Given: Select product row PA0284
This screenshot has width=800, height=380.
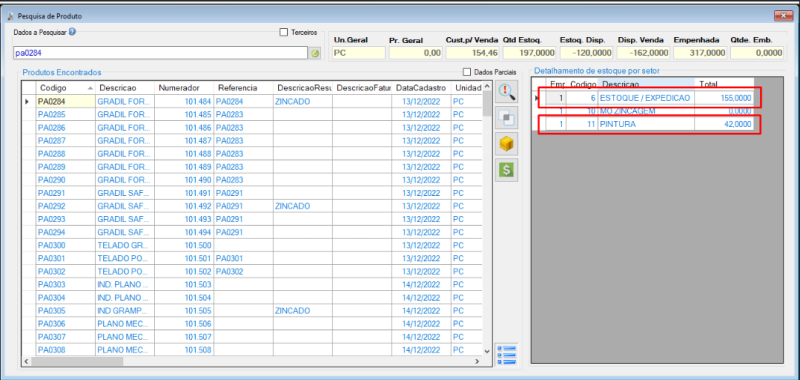Looking at the screenshot, I should pos(252,102).
